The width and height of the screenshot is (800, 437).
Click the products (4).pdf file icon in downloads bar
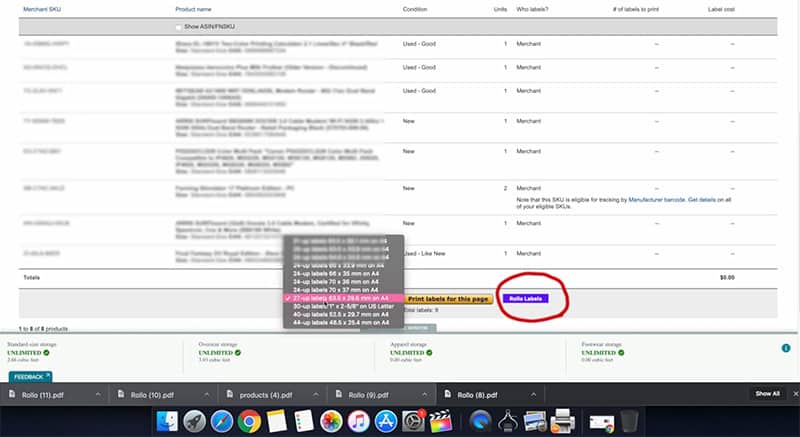click(x=230, y=395)
